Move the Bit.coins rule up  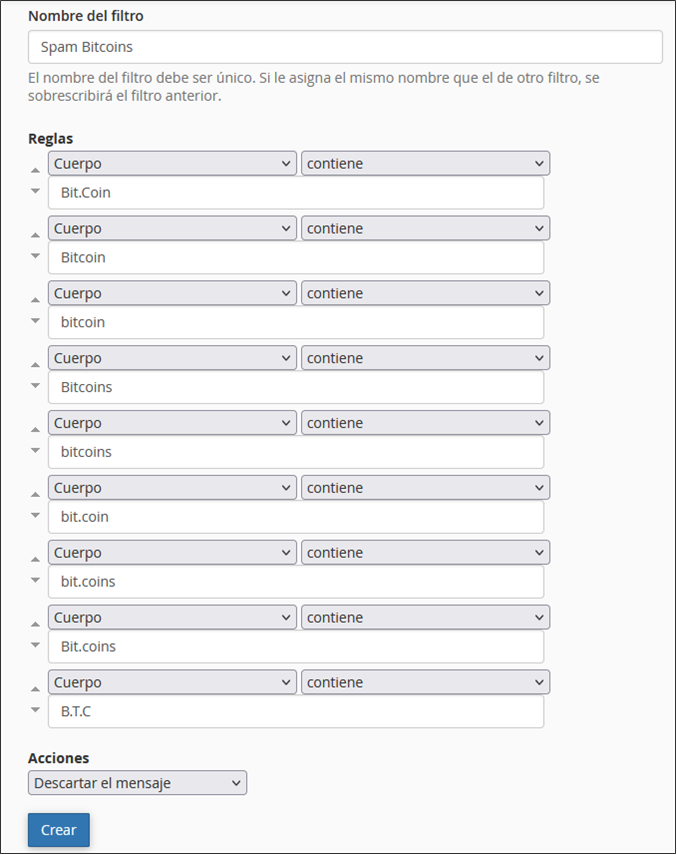click(x=35, y=624)
